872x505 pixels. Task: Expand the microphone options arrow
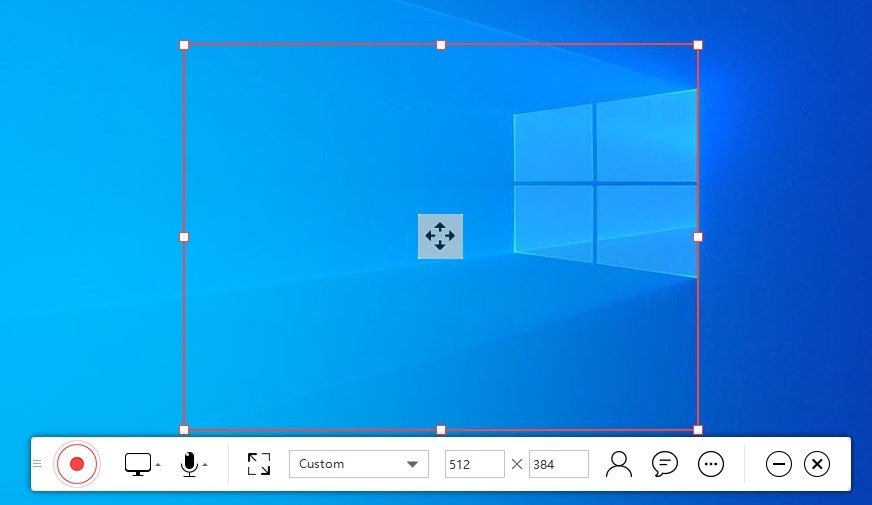[205, 464]
